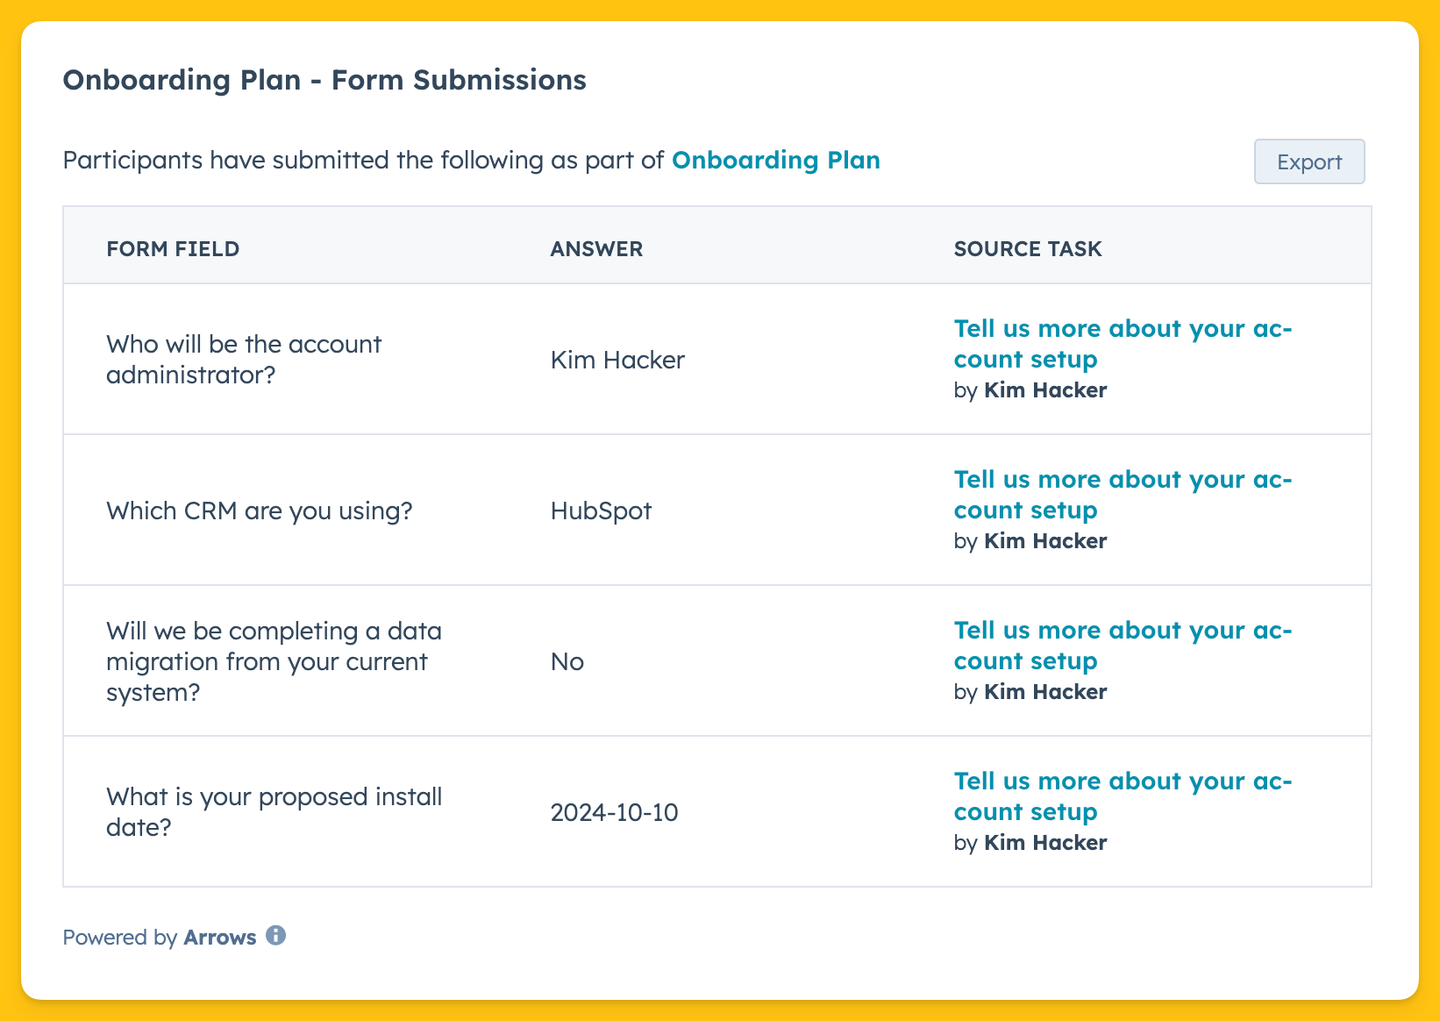This screenshot has height=1021, width=1440.
Task: Select the Kim Hacker answer cell
Action: tap(617, 360)
